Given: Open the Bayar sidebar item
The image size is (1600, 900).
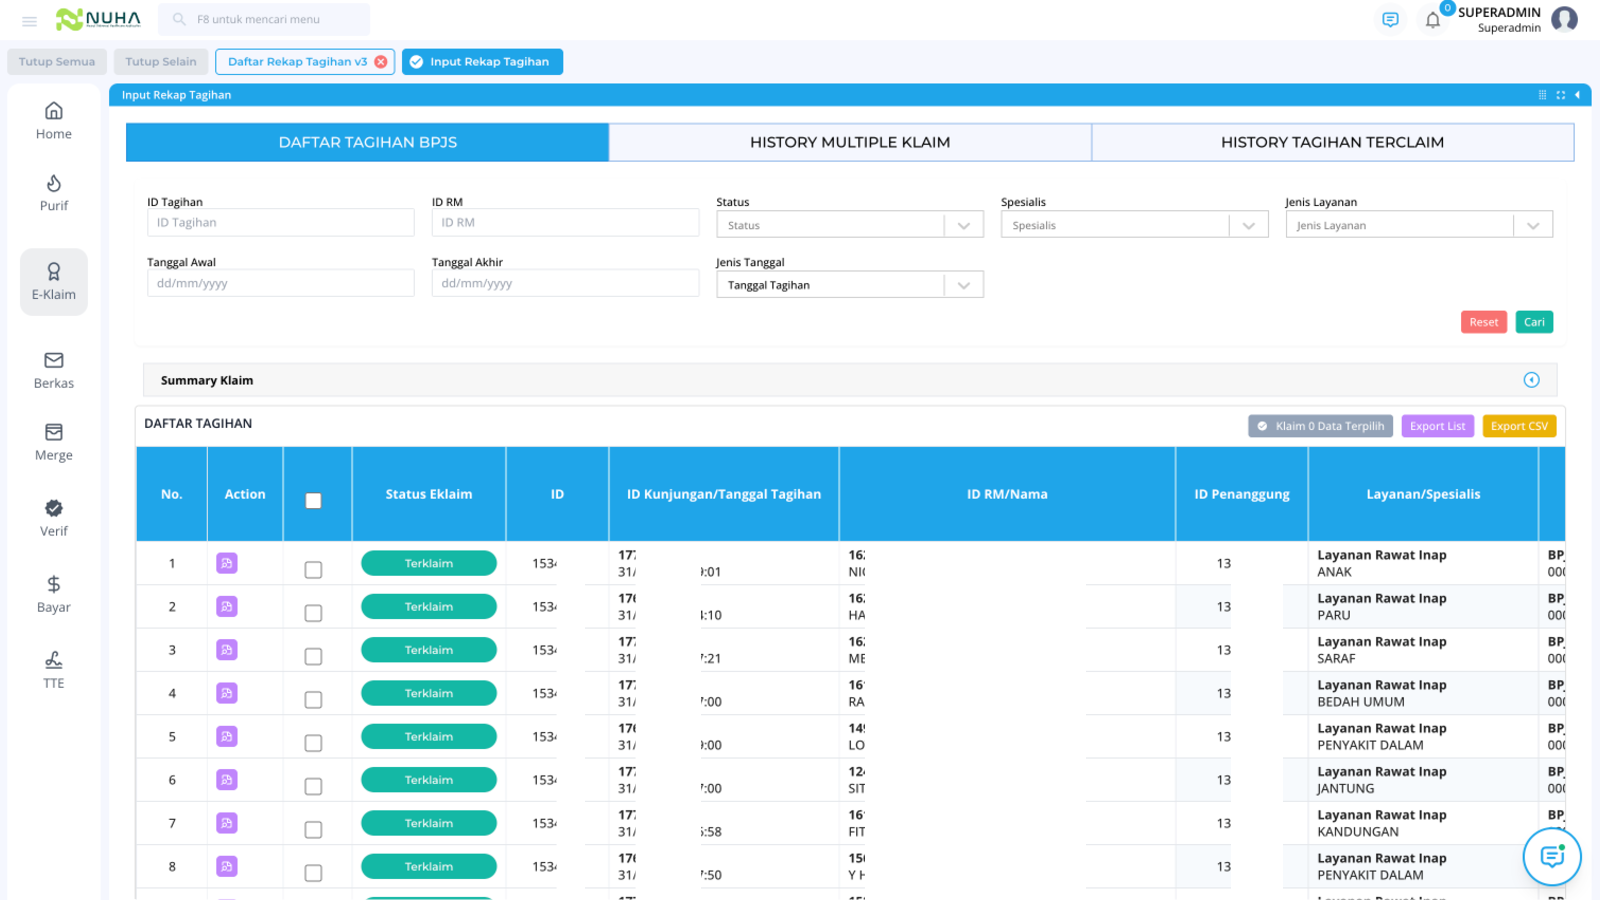Looking at the screenshot, I should click(x=54, y=594).
